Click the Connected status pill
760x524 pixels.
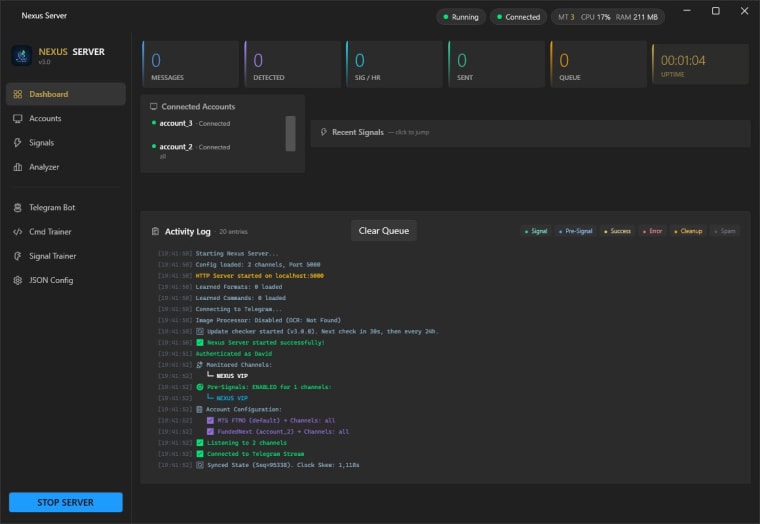click(518, 17)
